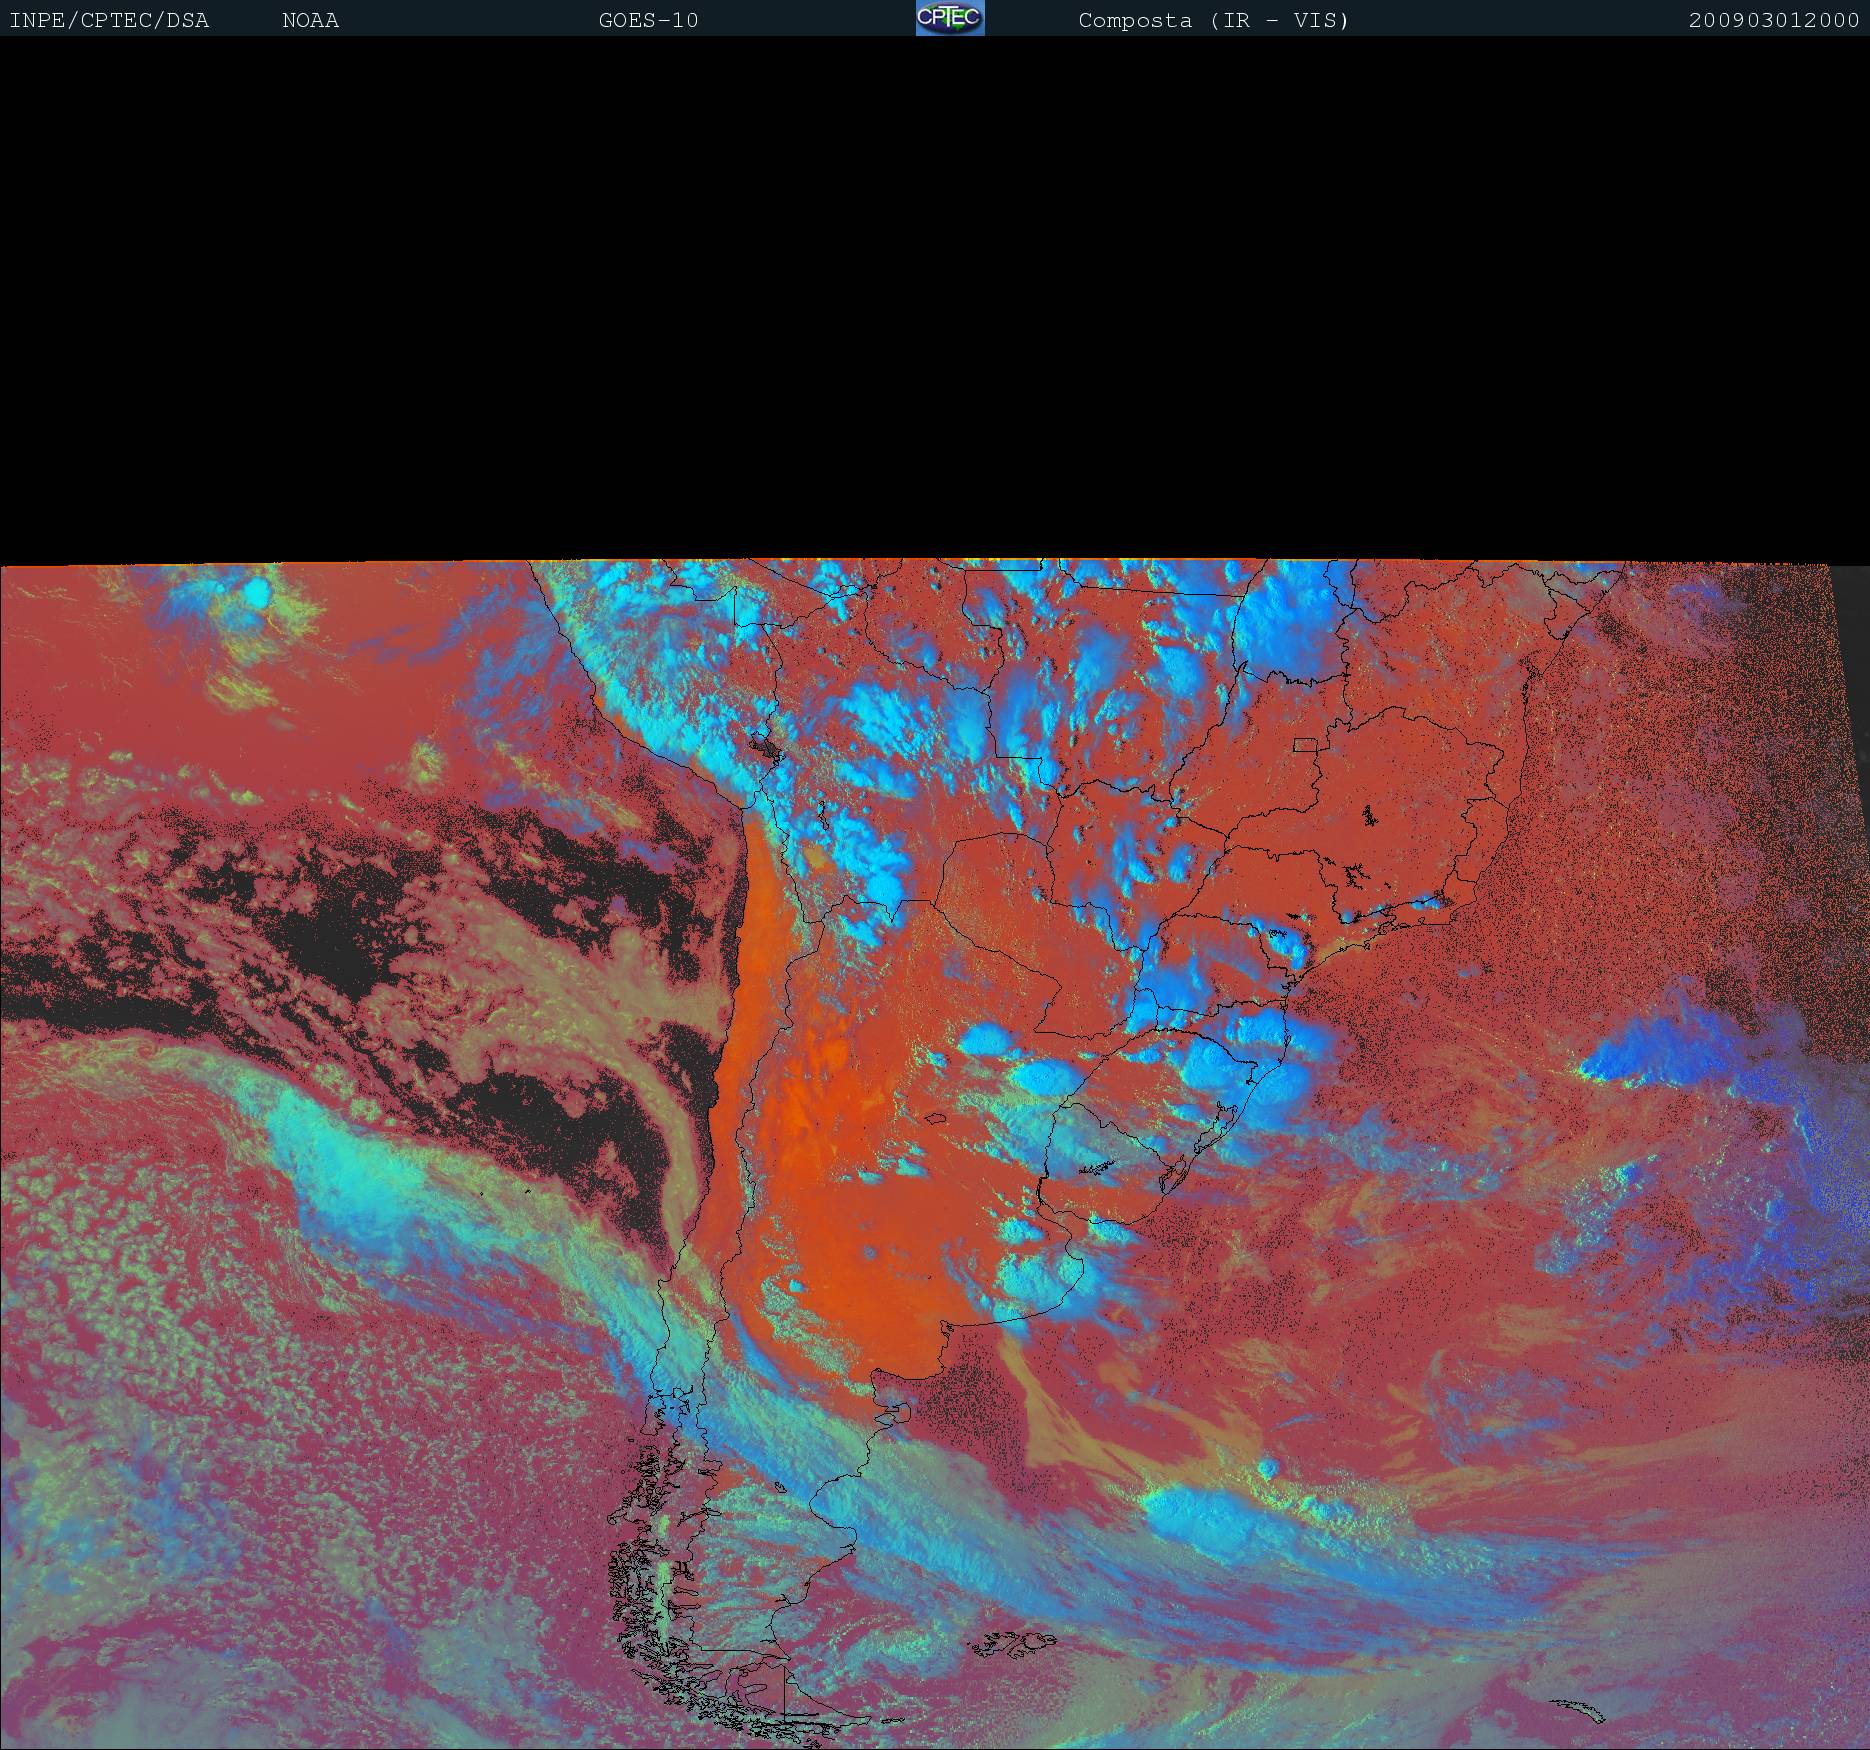Image resolution: width=1870 pixels, height=1750 pixels.
Task: Select the INPE/CPTEC/DSA header label
Action: pyautogui.click(x=109, y=21)
